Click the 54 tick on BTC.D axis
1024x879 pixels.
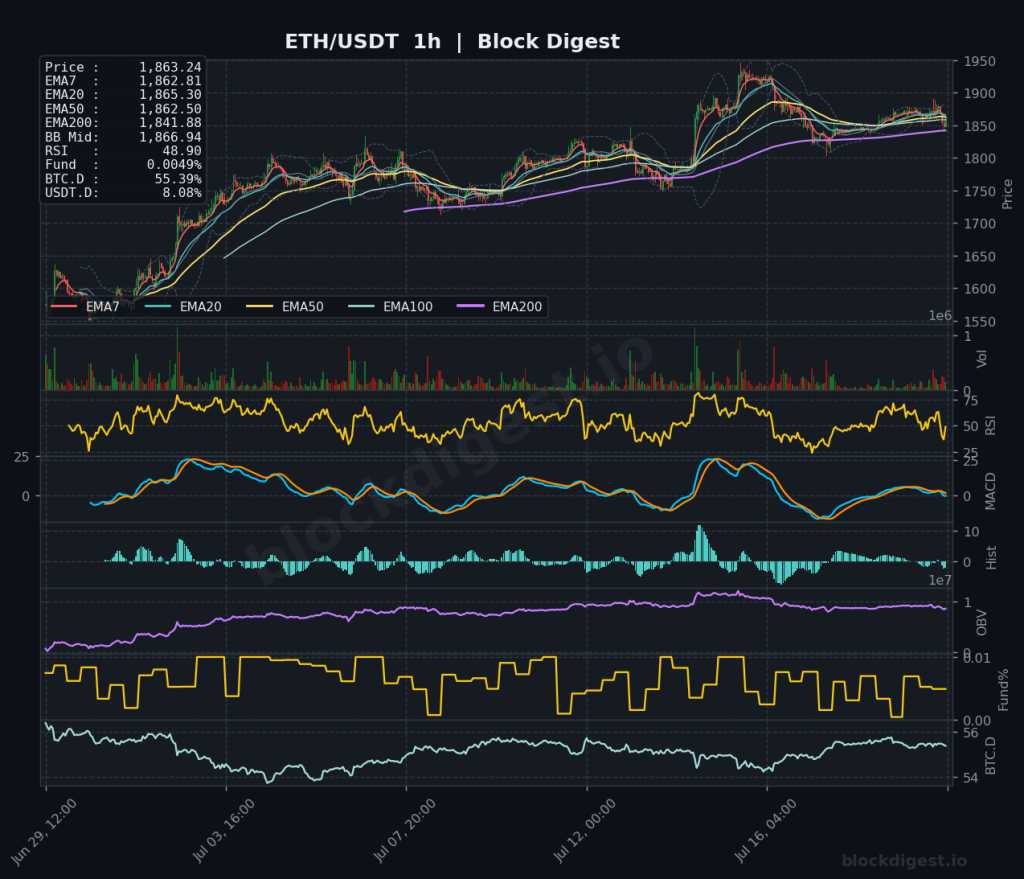pos(971,778)
